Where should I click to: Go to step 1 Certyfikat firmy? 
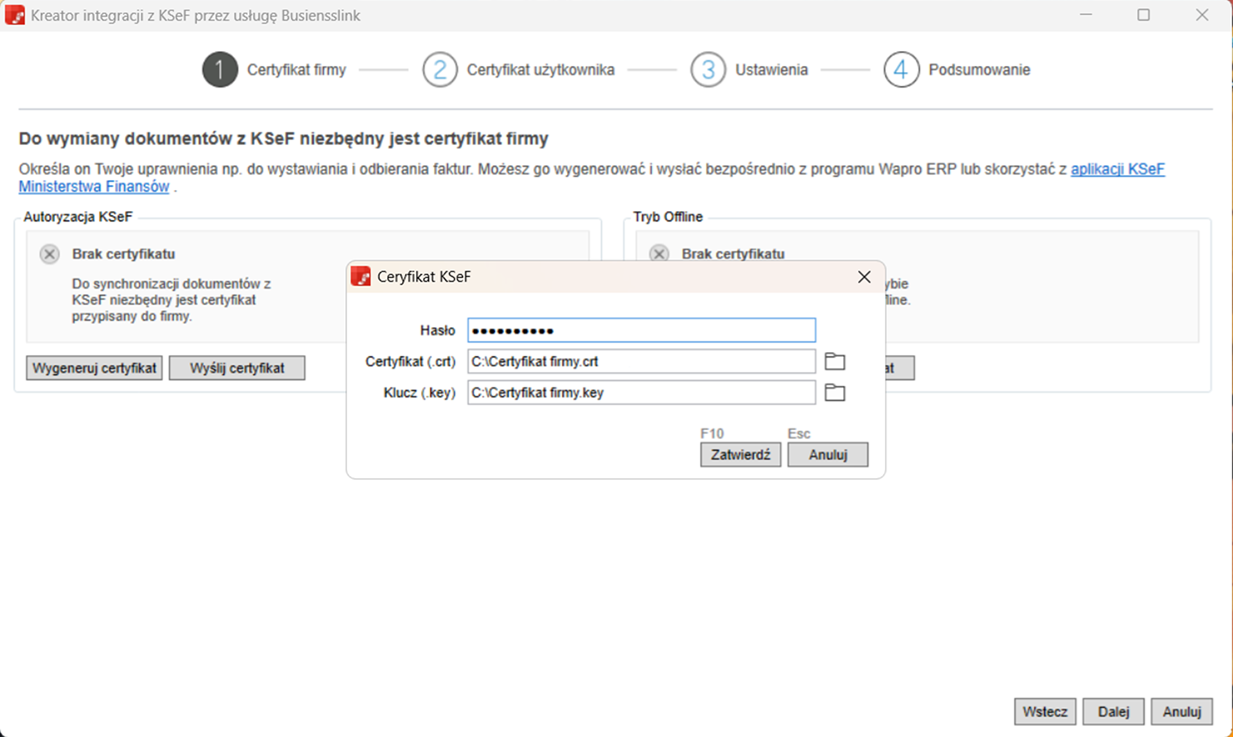click(220, 70)
